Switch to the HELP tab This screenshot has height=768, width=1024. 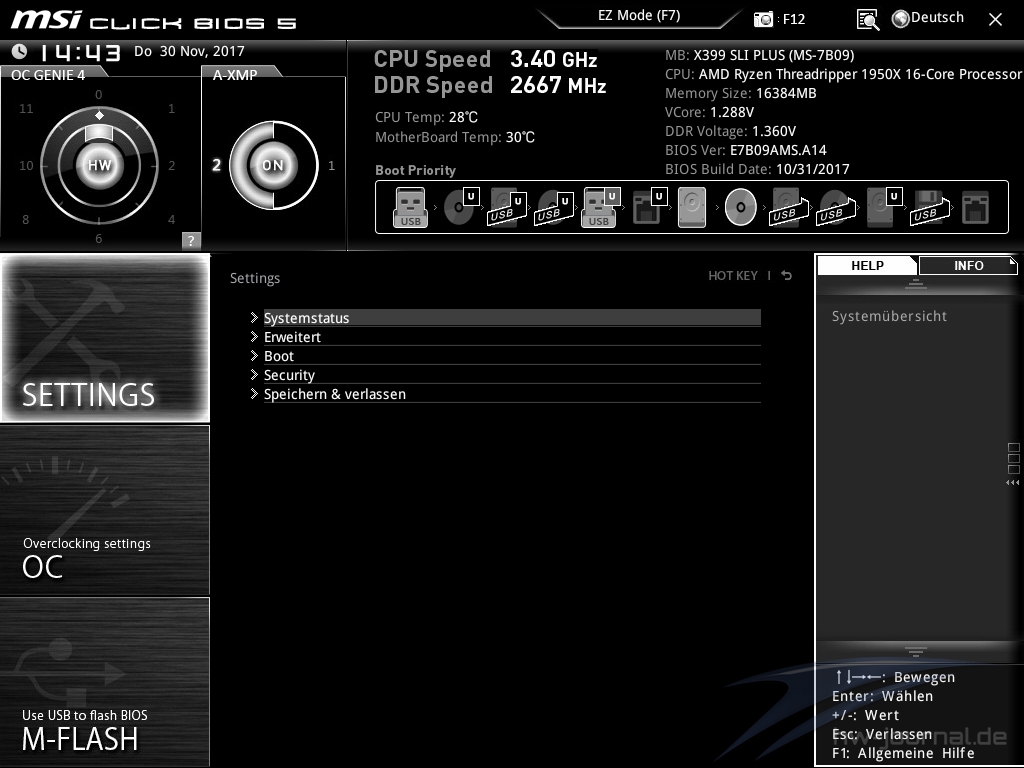(867, 266)
